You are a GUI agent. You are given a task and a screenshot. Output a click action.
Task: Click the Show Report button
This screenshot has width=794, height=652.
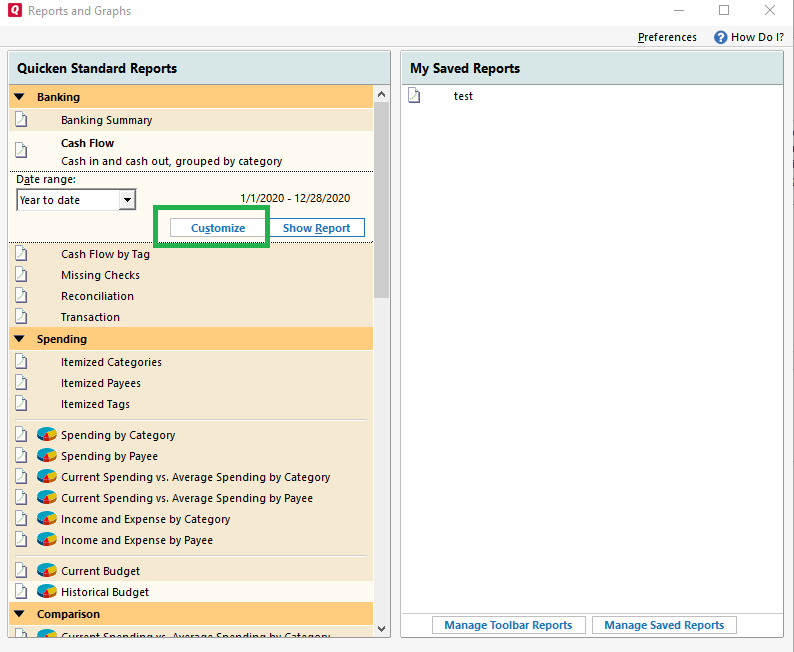tap(316, 228)
